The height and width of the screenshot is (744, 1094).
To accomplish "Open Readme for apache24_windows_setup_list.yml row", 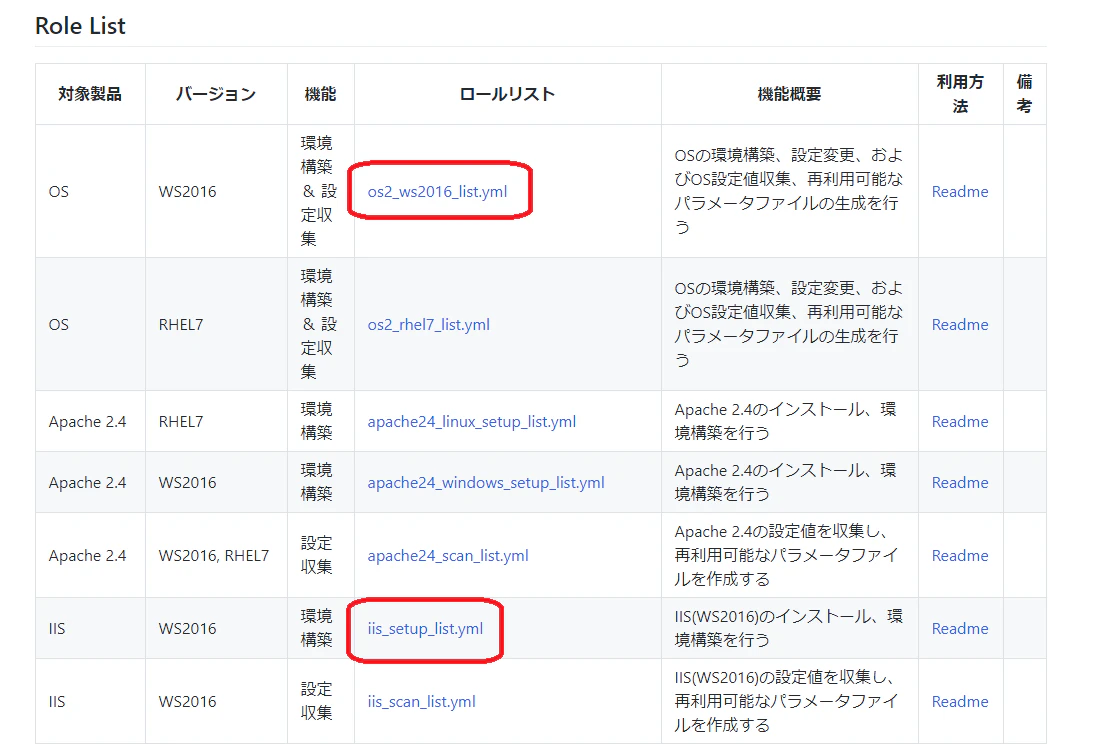I will (960, 482).
